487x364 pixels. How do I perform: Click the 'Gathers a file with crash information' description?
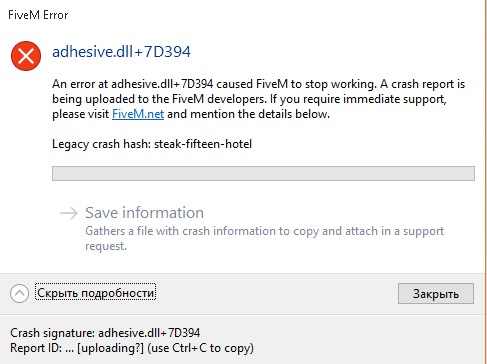tap(265, 238)
